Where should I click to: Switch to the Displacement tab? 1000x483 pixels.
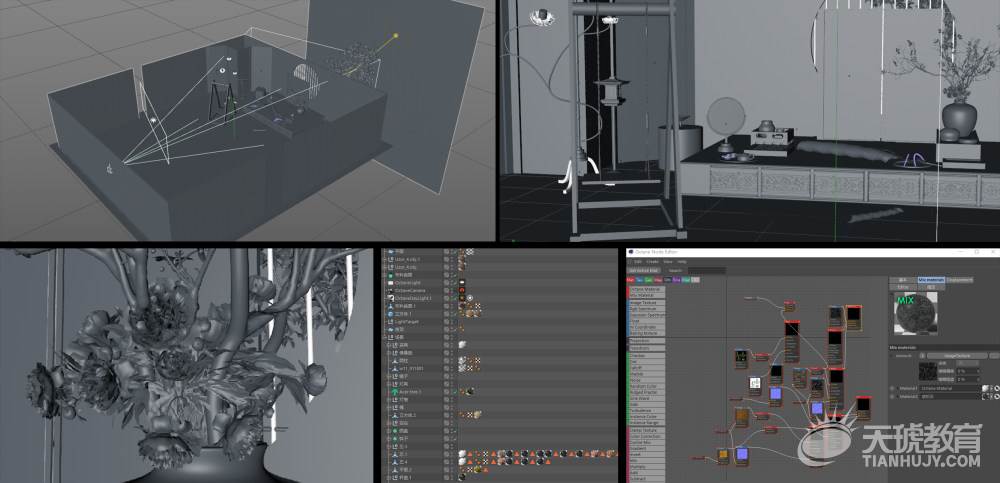[959, 280]
